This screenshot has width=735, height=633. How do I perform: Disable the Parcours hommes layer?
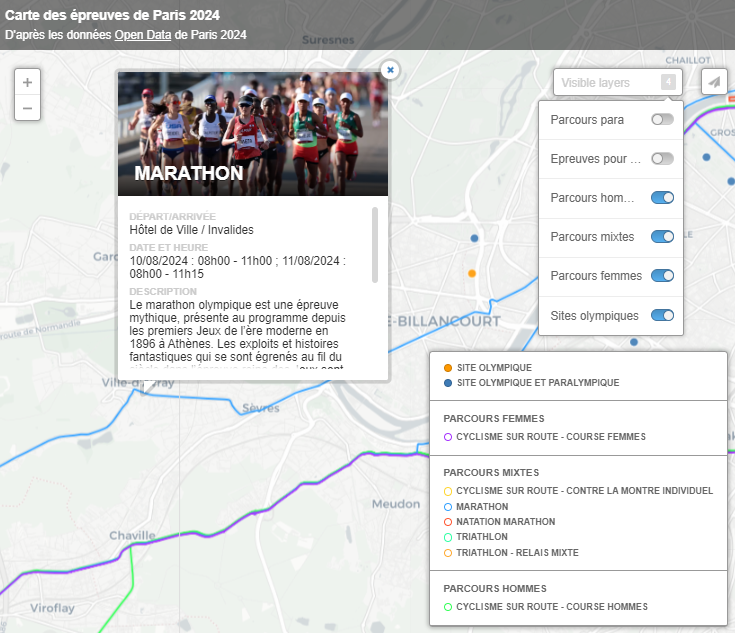662,198
